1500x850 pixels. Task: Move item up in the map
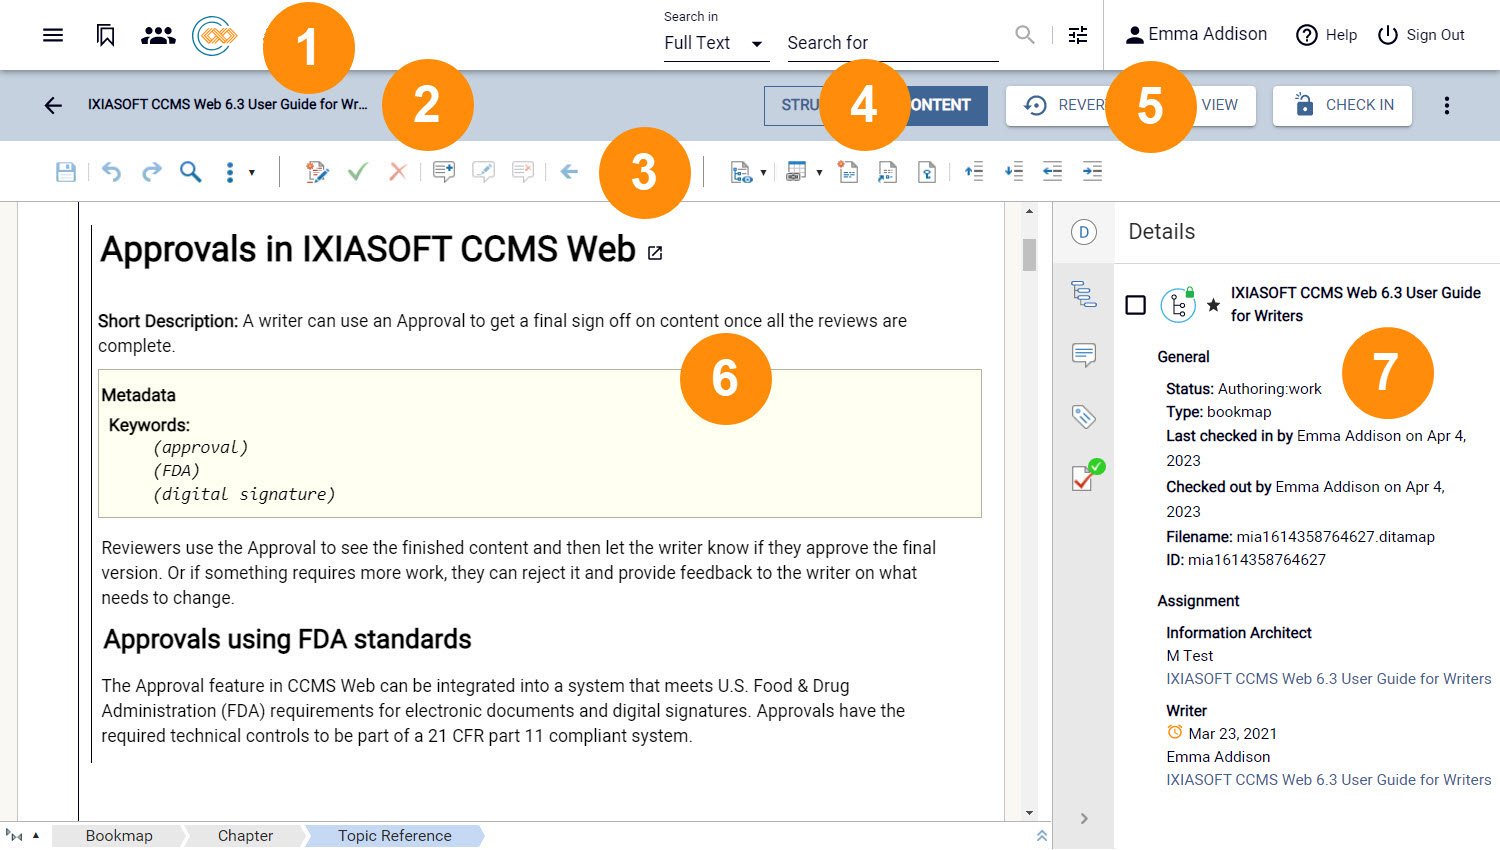click(x=973, y=172)
